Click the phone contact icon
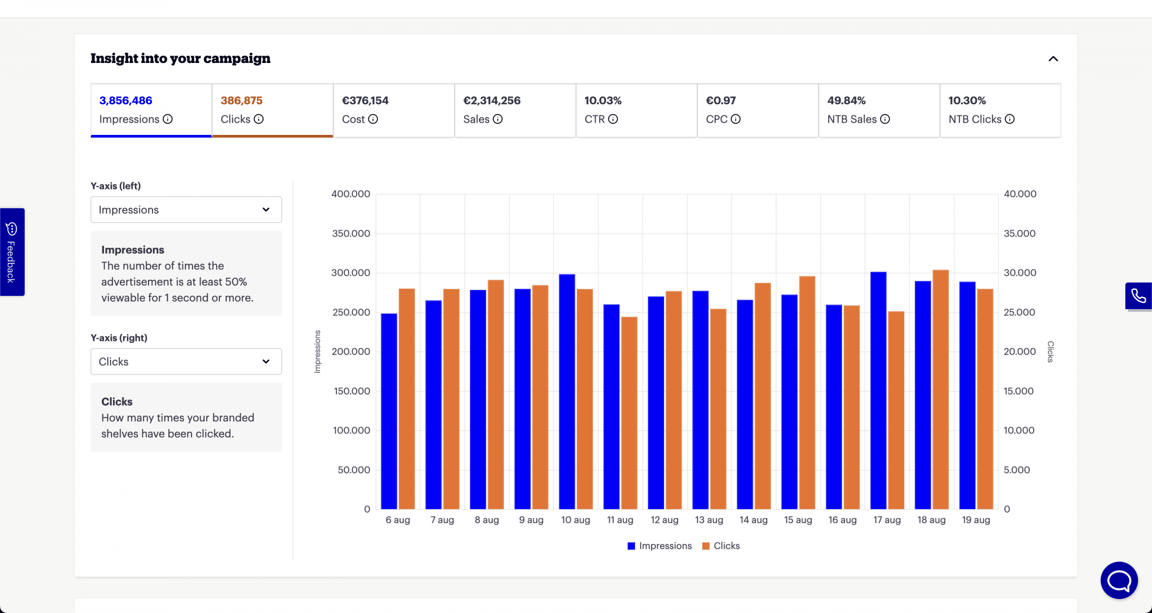Viewport: 1152px width, 613px height. pyautogui.click(x=1138, y=296)
